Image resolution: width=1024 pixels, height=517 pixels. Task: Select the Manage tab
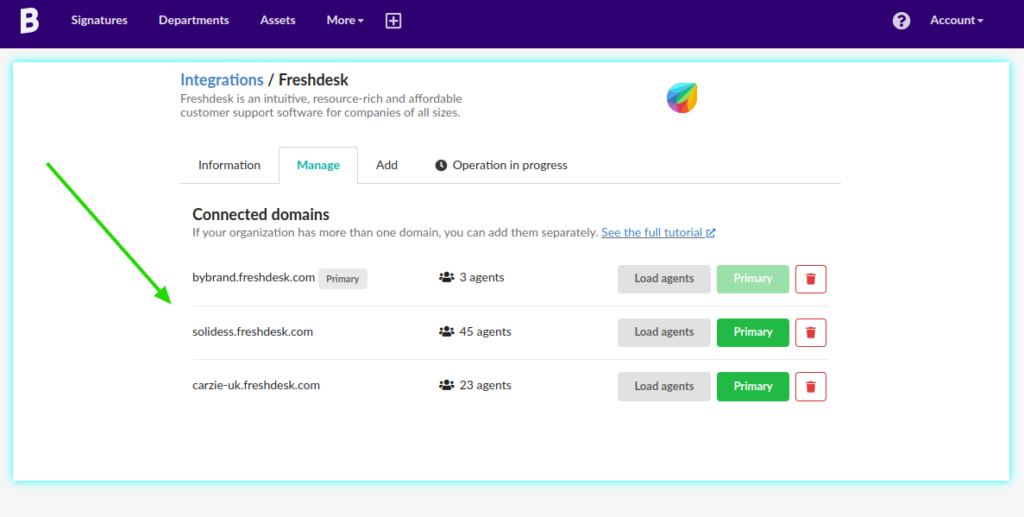[318, 165]
